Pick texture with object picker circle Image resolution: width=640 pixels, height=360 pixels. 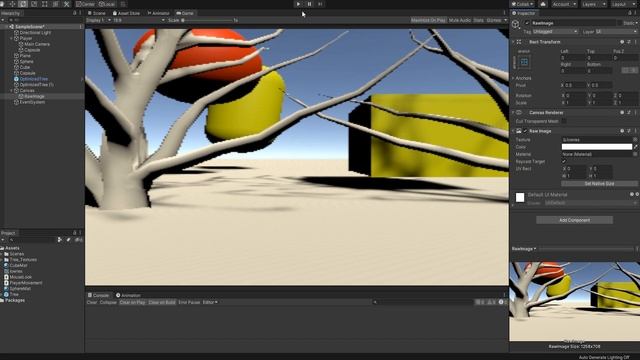coord(635,140)
